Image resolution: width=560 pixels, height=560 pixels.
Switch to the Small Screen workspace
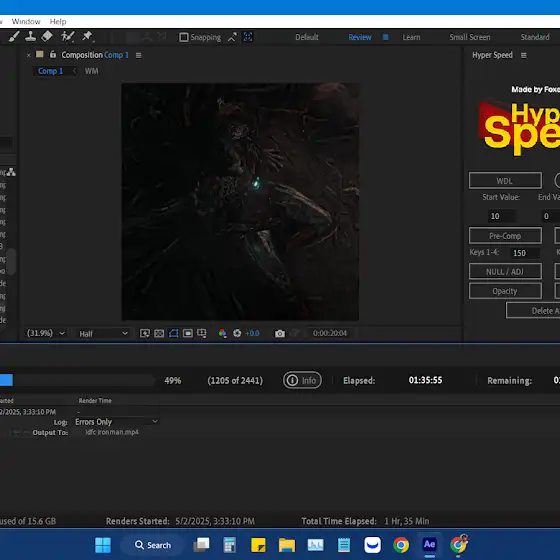click(470, 37)
